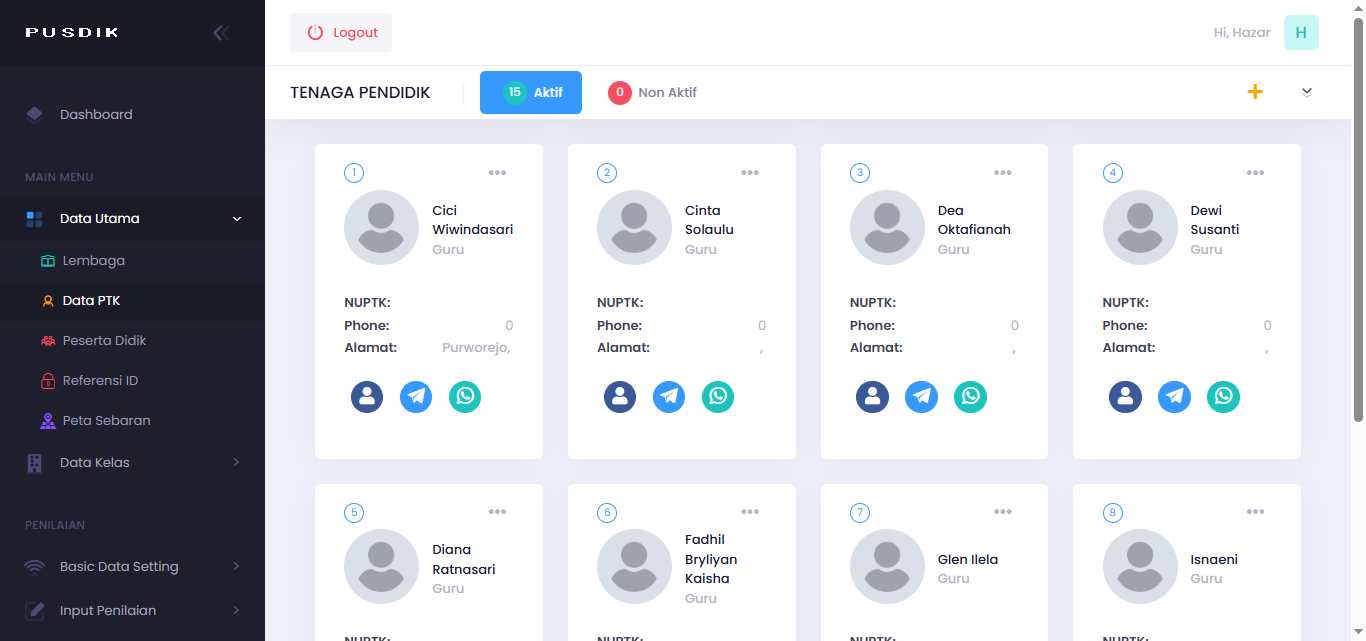Image resolution: width=1366 pixels, height=641 pixels.
Task: Open options menu on Dewi Susanti's card
Action: 1256,173
